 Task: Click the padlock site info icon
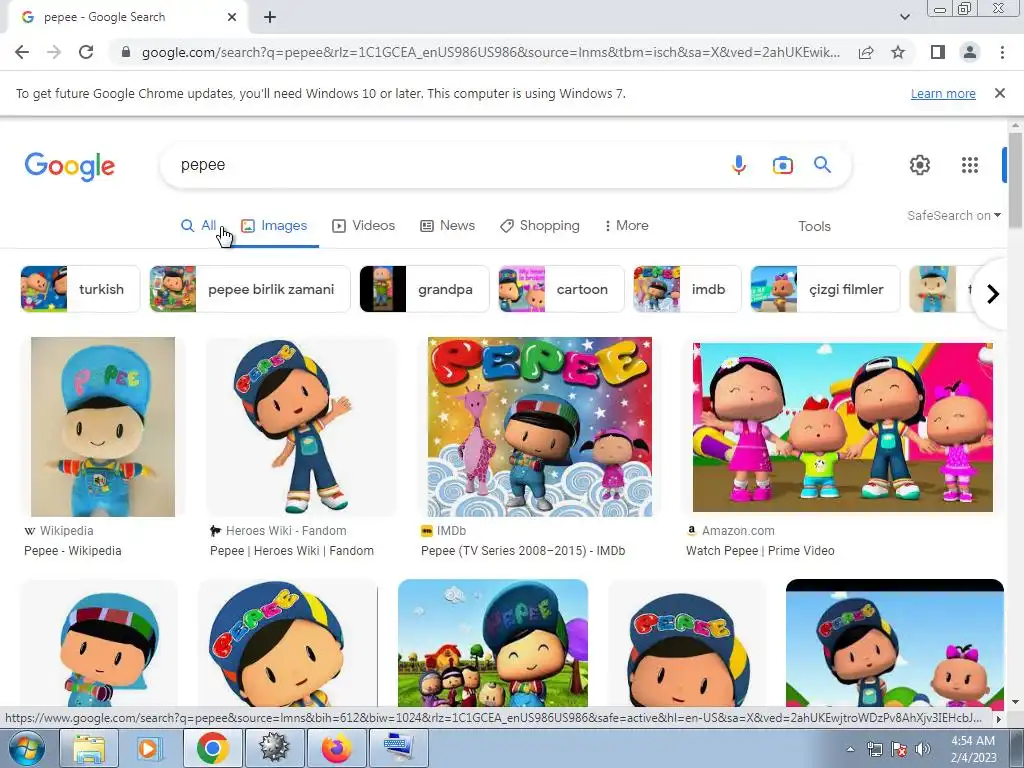pos(126,52)
